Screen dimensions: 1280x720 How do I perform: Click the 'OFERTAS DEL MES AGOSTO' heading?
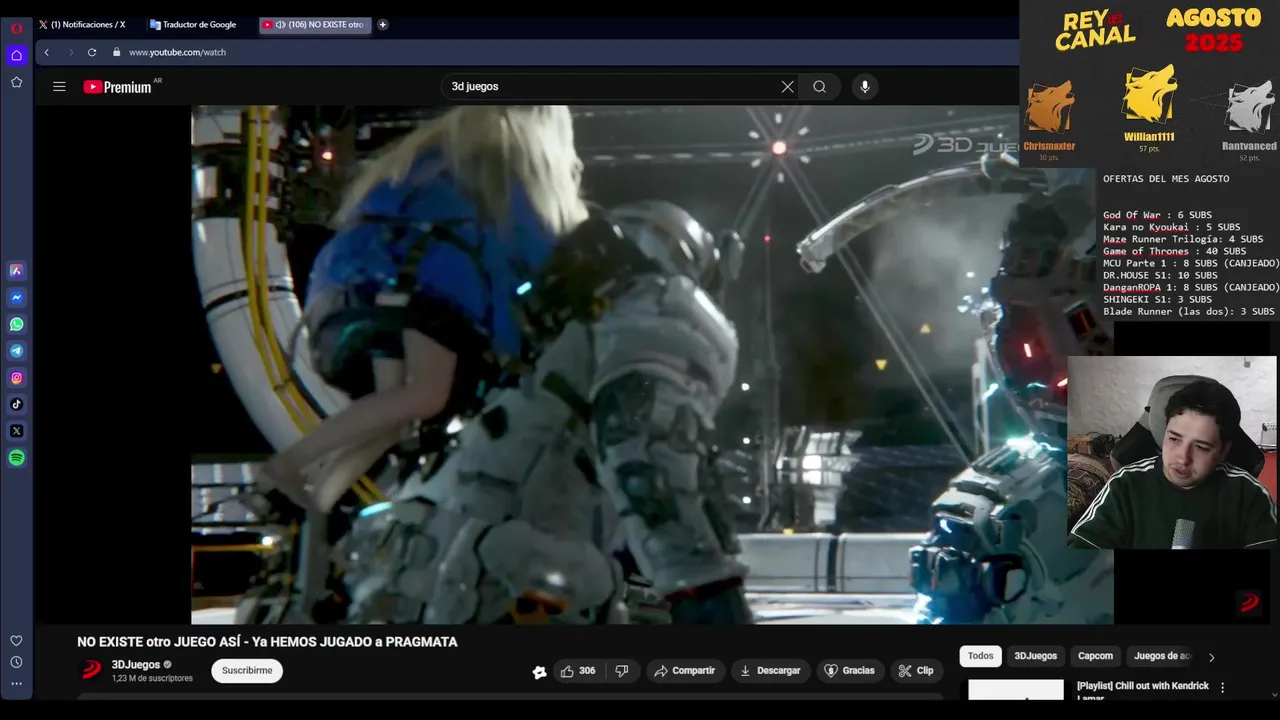(1166, 179)
